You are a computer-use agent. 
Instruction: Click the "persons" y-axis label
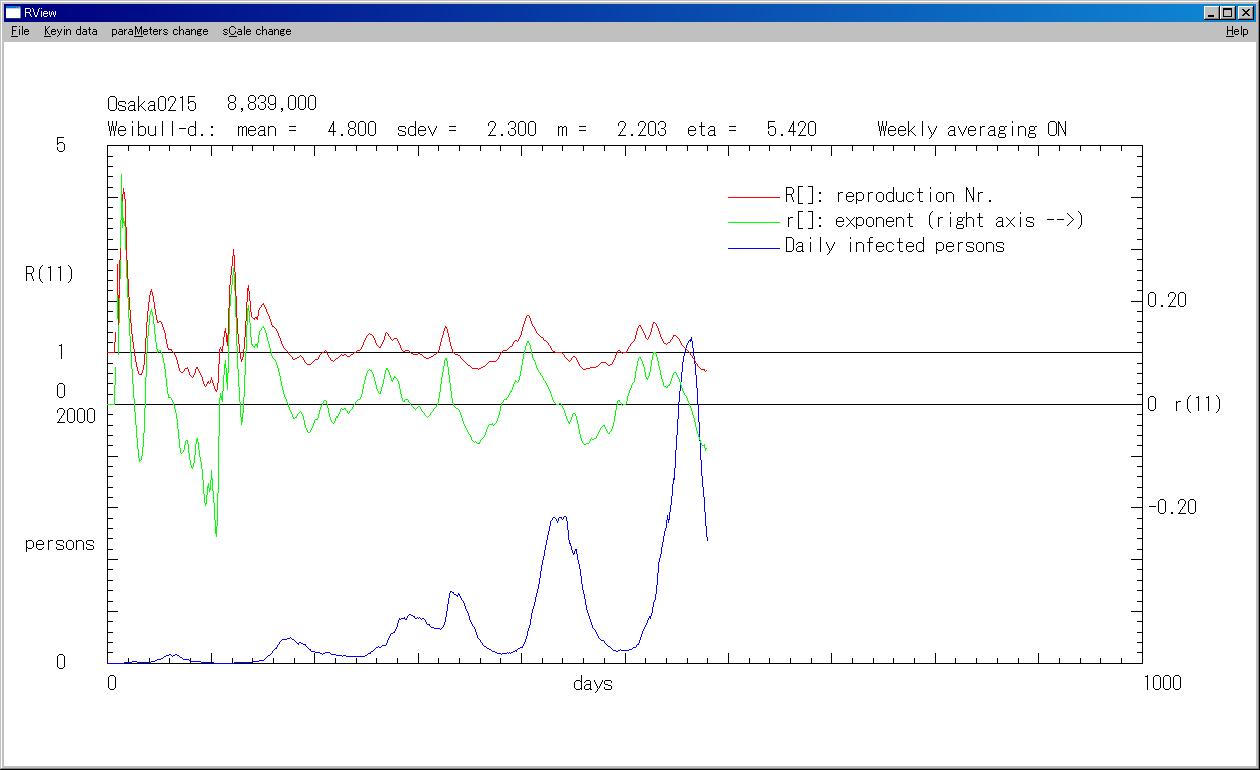pyautogui.click(x=60, y=544)
